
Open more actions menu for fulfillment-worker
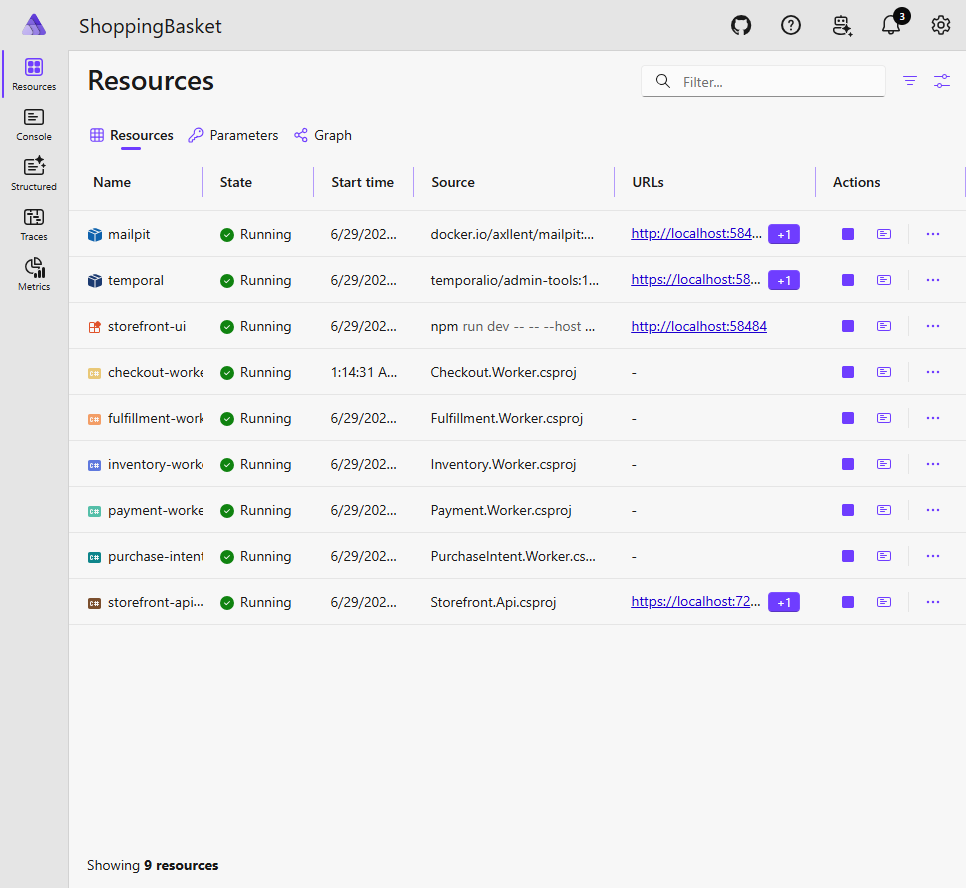tap(933, 418)
